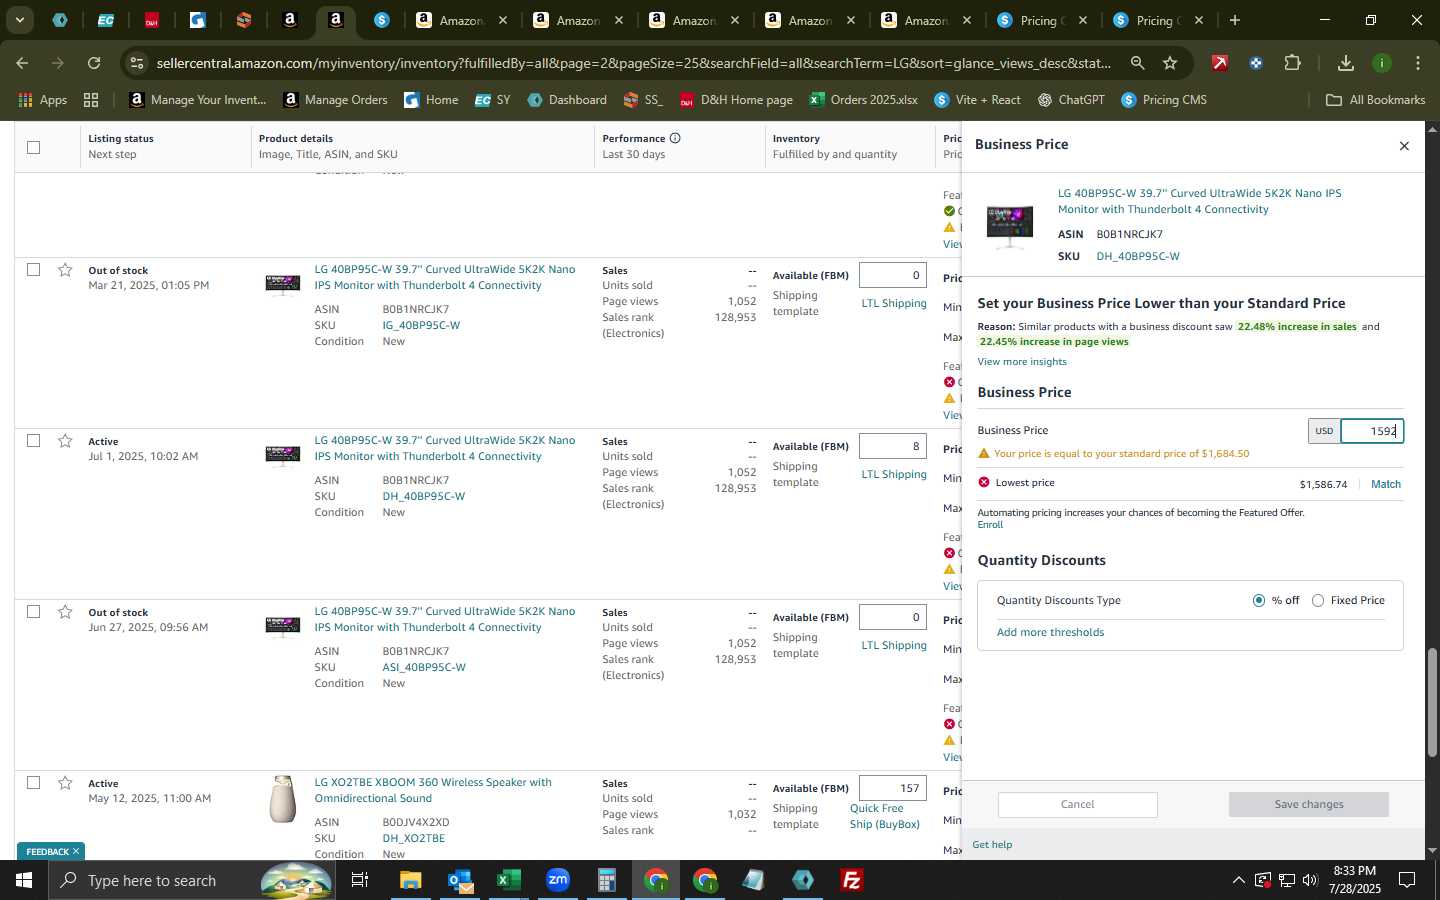Switch to the second Pricing CMS tab
Image resolution: width=1440 pixels, height=900 pixels.
(1157, 20)
